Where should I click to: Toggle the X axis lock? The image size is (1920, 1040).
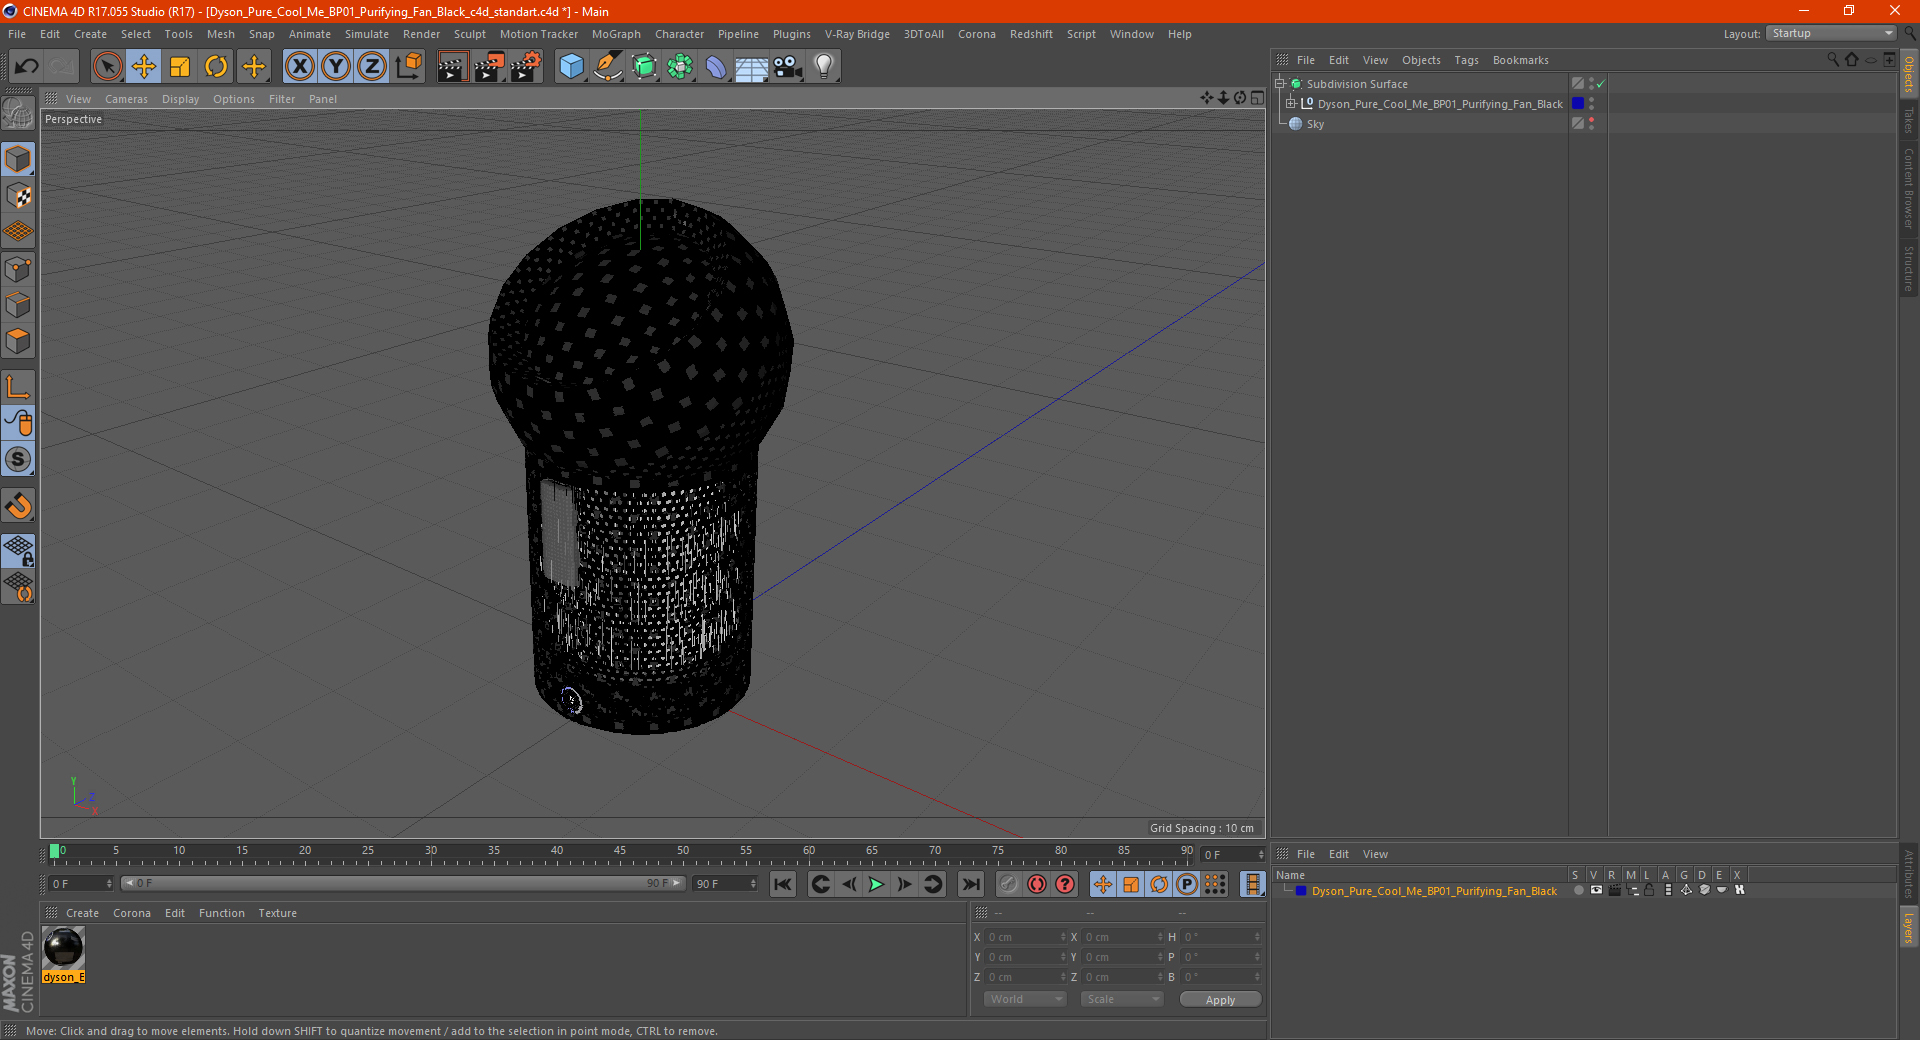click(x=299, y=67)
